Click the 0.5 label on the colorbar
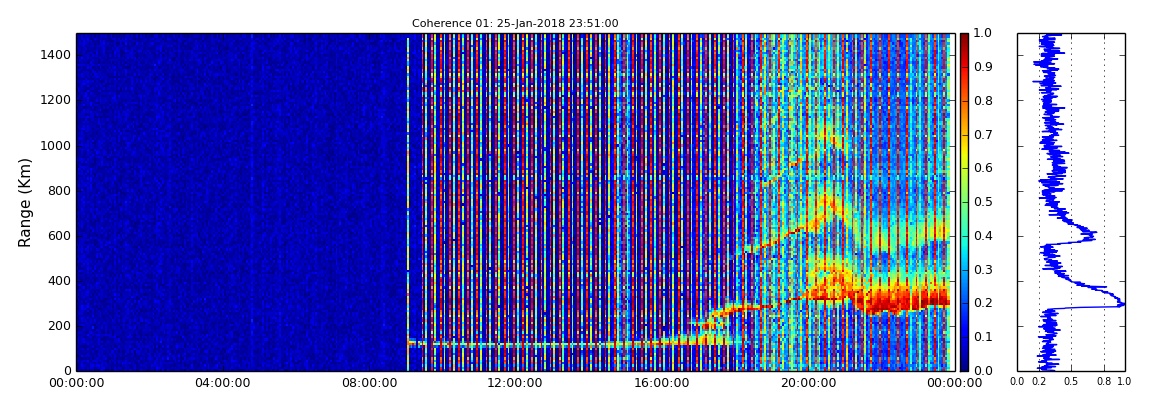The image size is (1150, 407). [981, 202]
